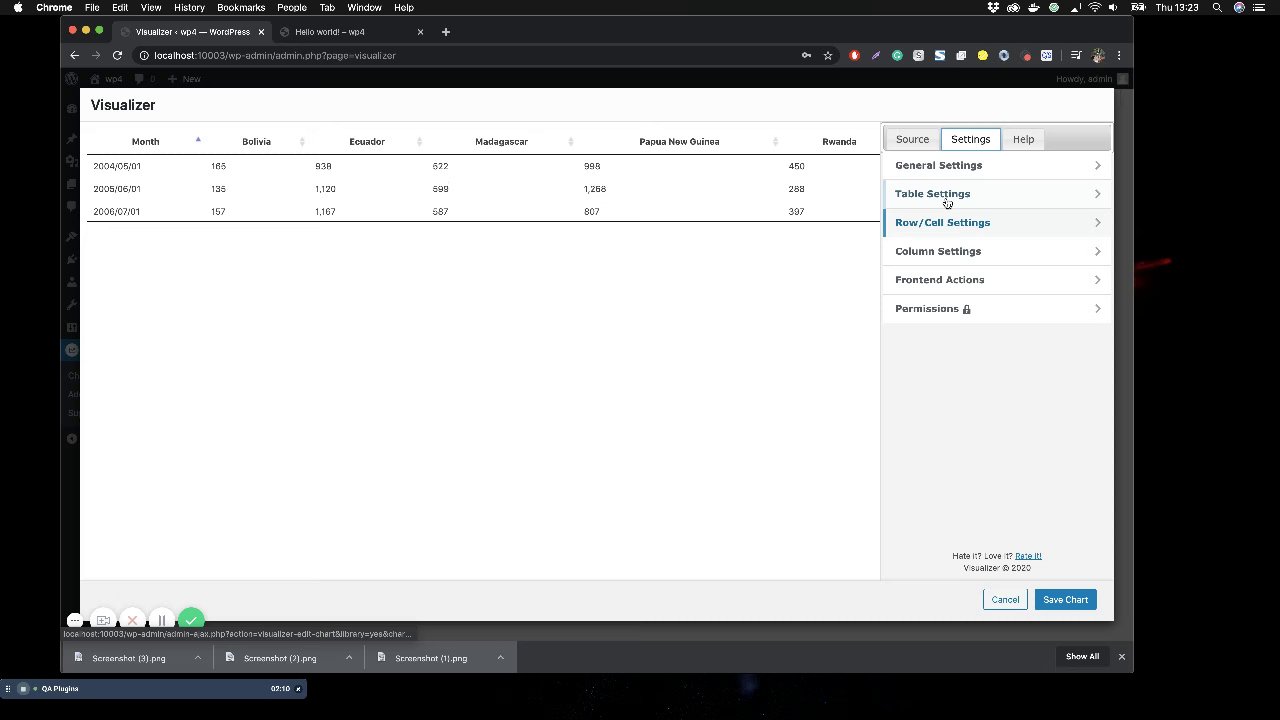The image size is (1280, 720).
Task: Click the Rate it! link
Action: [1028, 556]
